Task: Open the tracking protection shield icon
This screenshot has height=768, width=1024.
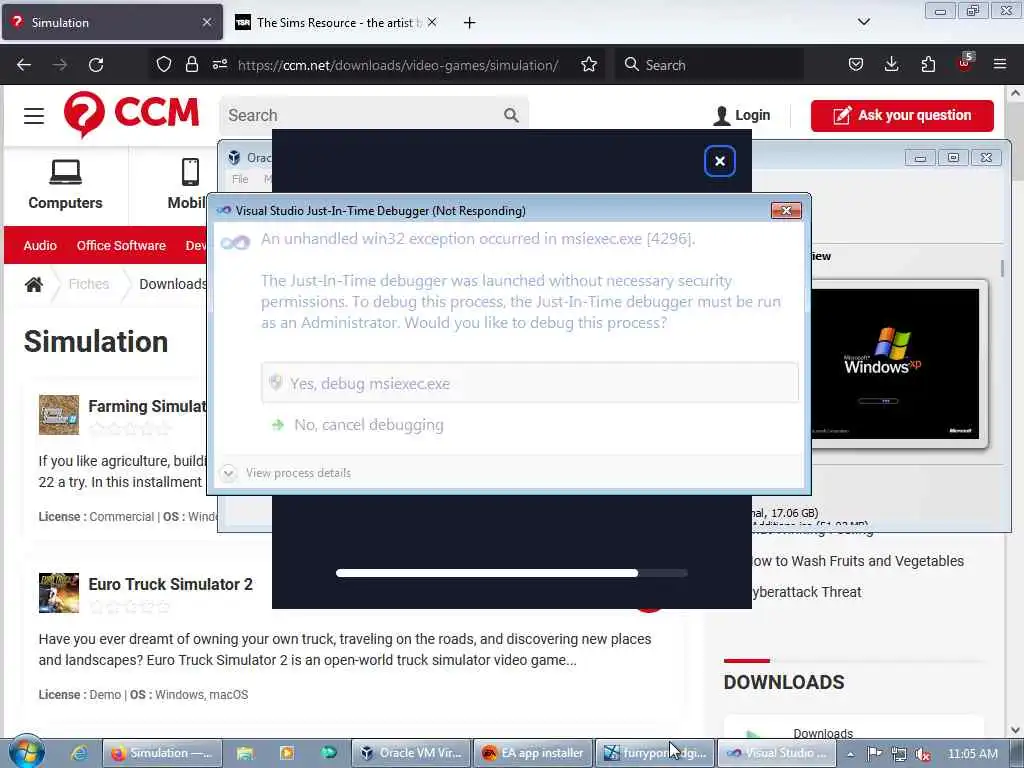Action: (164, 64)
